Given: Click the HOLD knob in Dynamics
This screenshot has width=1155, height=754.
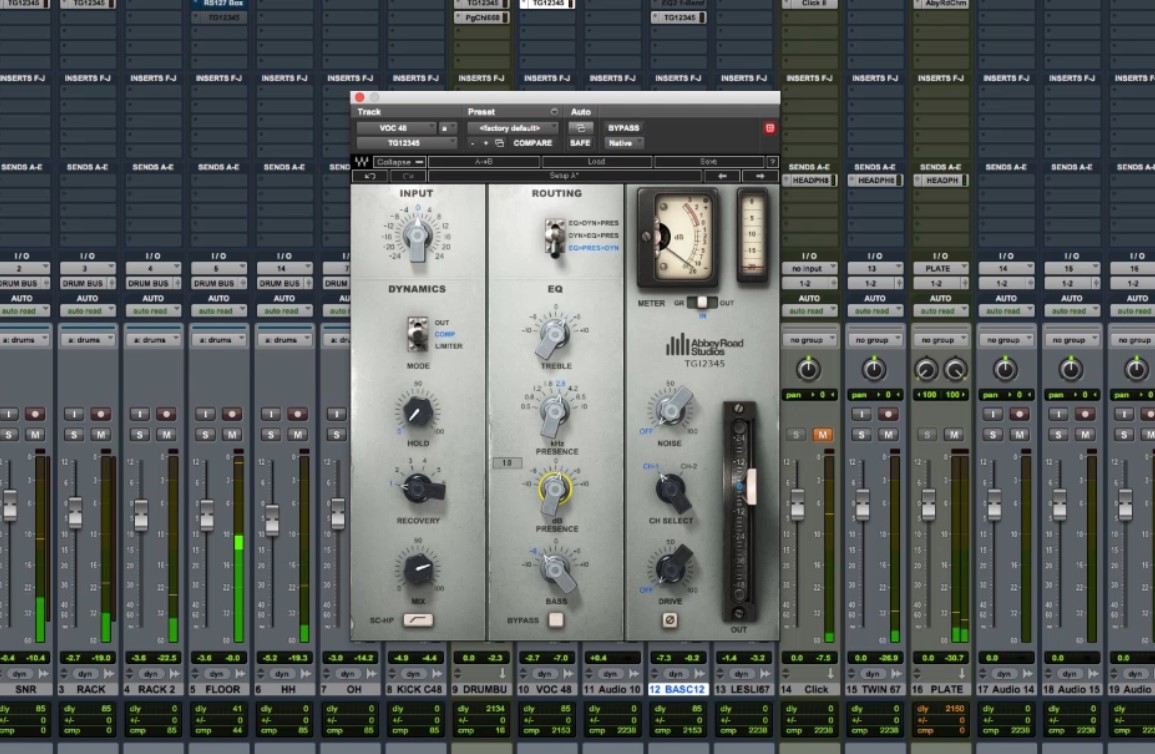Looking at the screenshot, I should [x=417, y=412].
